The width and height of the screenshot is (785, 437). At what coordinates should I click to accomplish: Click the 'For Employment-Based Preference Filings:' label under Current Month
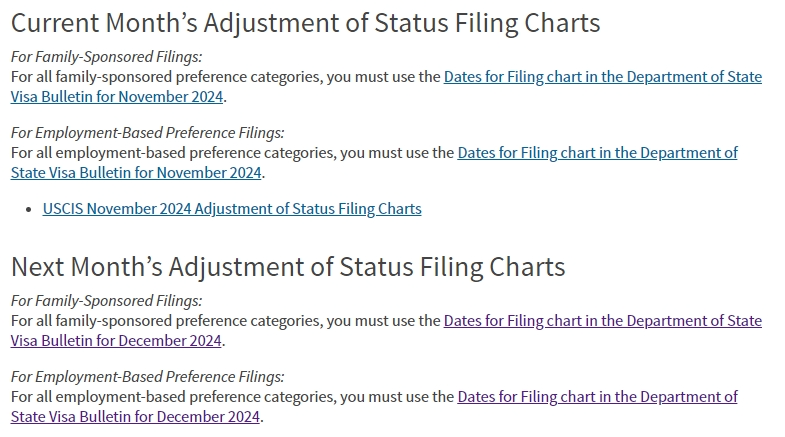point(147,133)
